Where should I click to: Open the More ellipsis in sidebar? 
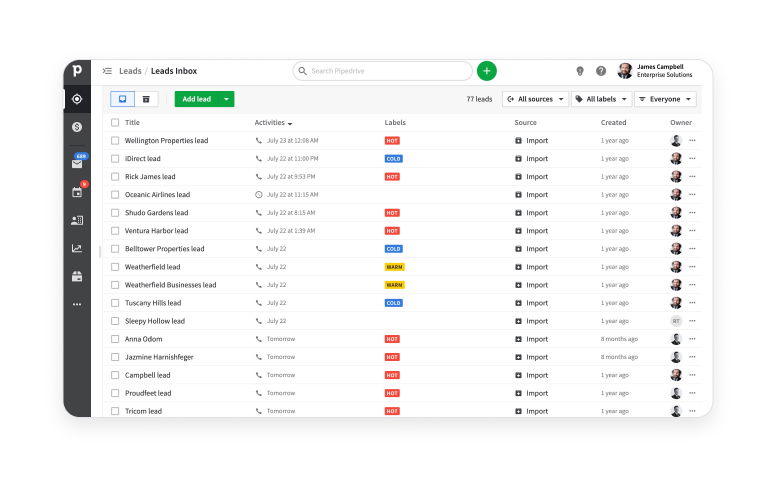click(x=77, y=304)
